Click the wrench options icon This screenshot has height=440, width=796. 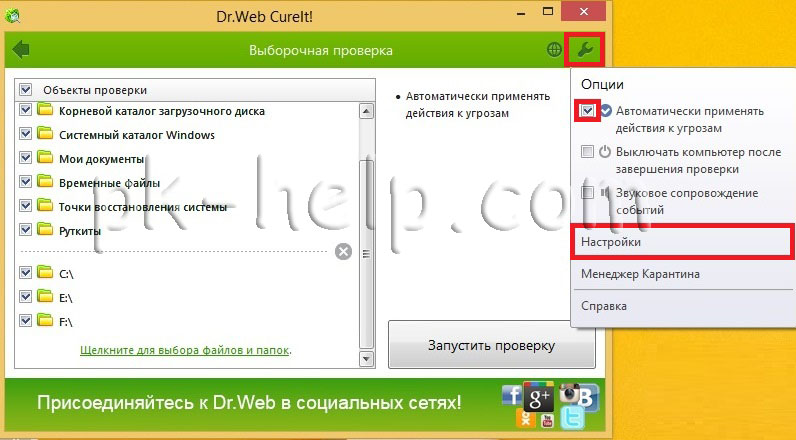pyautogui.click(x=584, y=50)
